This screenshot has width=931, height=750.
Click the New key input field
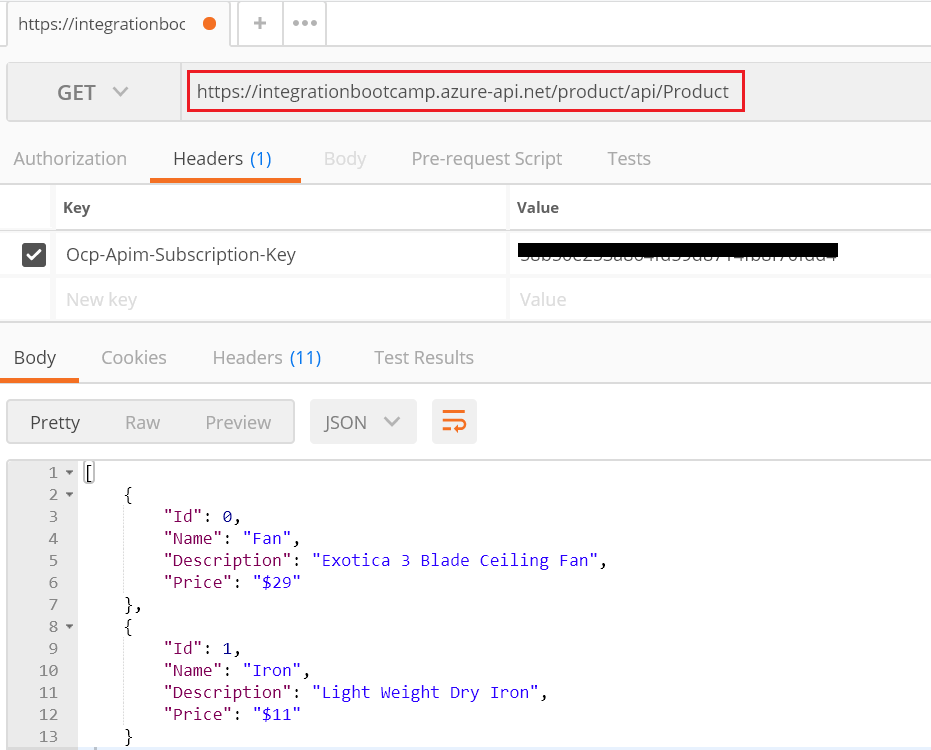pyautogui.click(x=280, y=299)
